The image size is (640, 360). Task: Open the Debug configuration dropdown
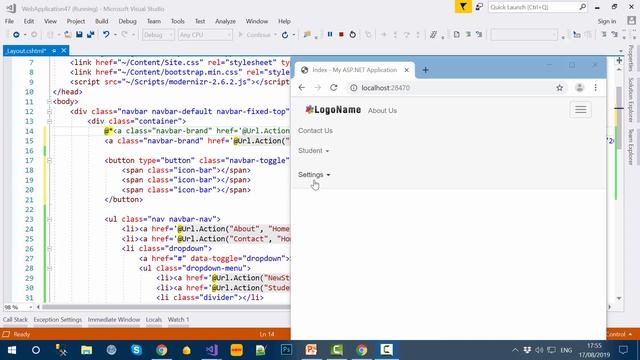coord(158,35)
